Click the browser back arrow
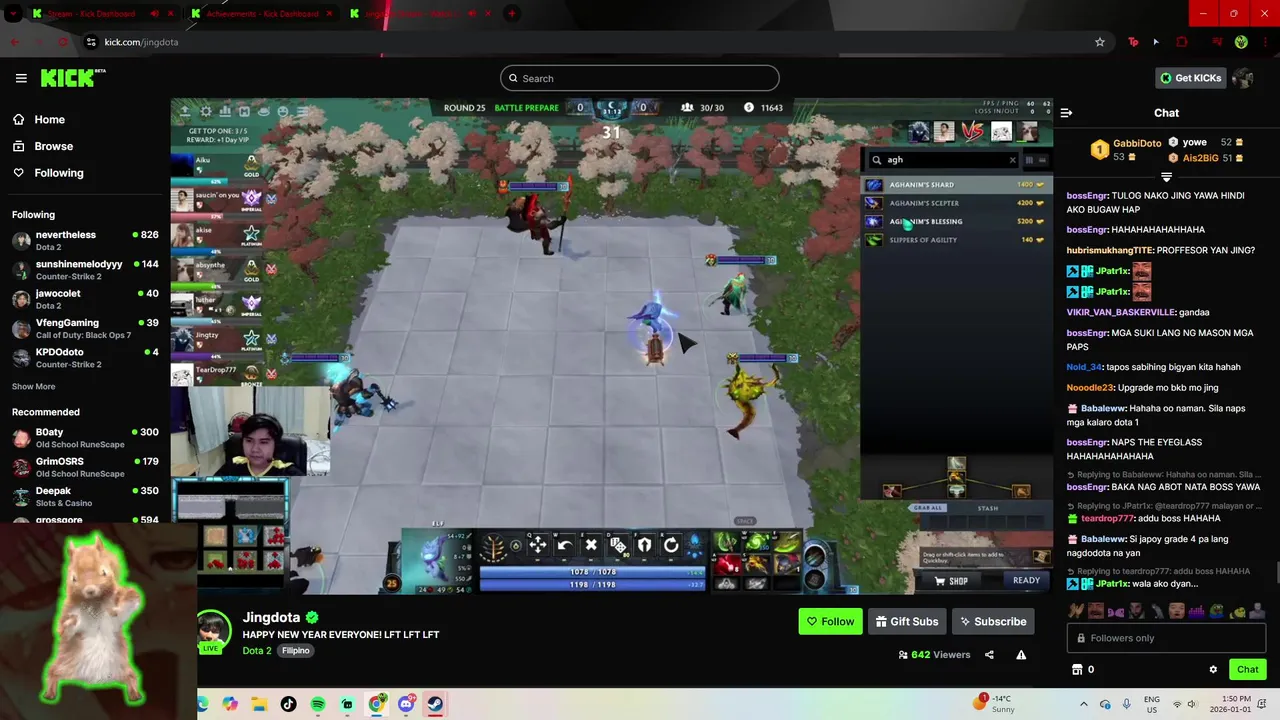 pyautogui.click(x=15, y=42)
